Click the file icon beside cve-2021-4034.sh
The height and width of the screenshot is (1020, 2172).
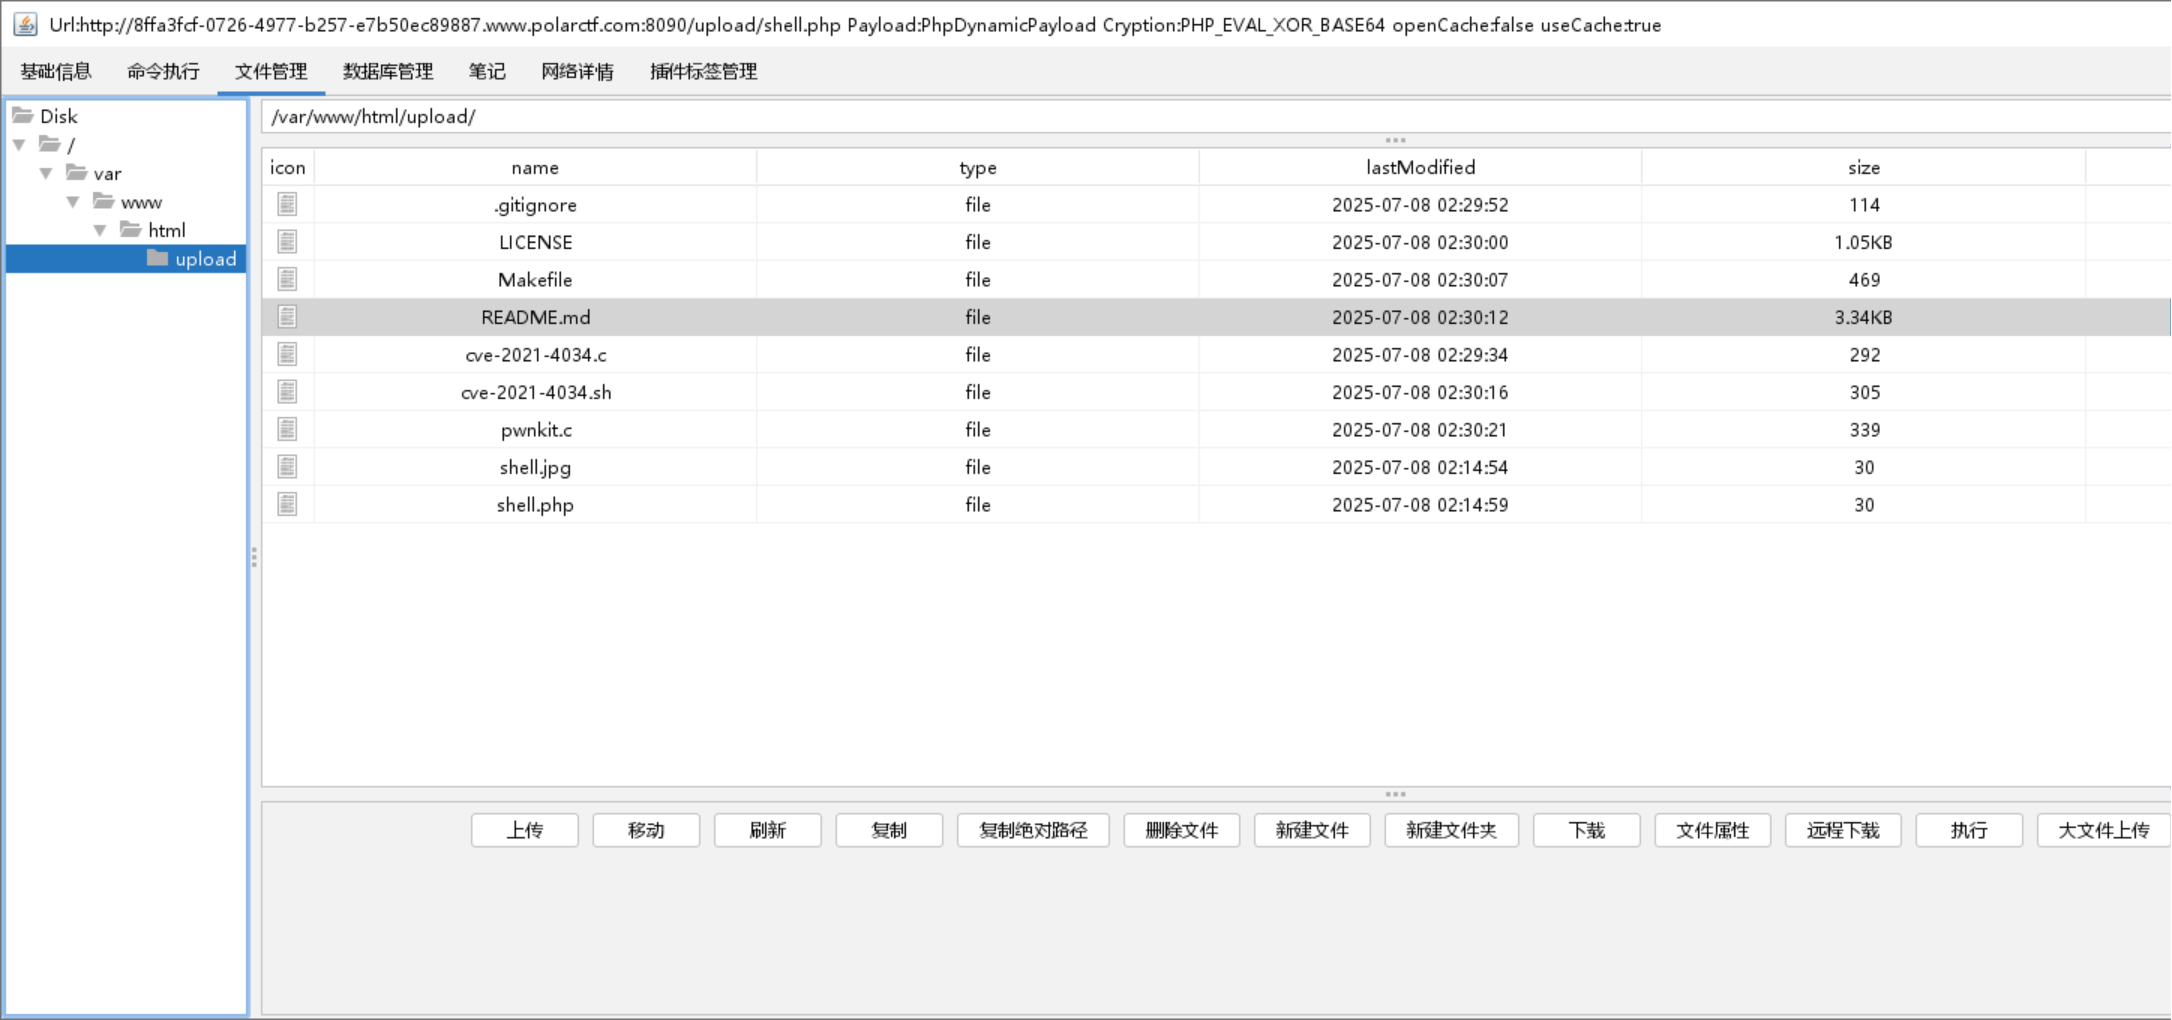click(287, 392)
